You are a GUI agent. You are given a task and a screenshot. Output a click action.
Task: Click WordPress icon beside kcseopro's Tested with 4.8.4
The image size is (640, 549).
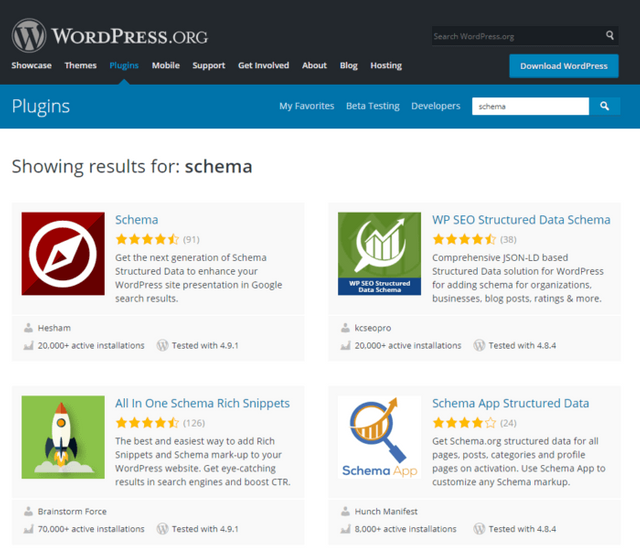click(x=479, y=345)
